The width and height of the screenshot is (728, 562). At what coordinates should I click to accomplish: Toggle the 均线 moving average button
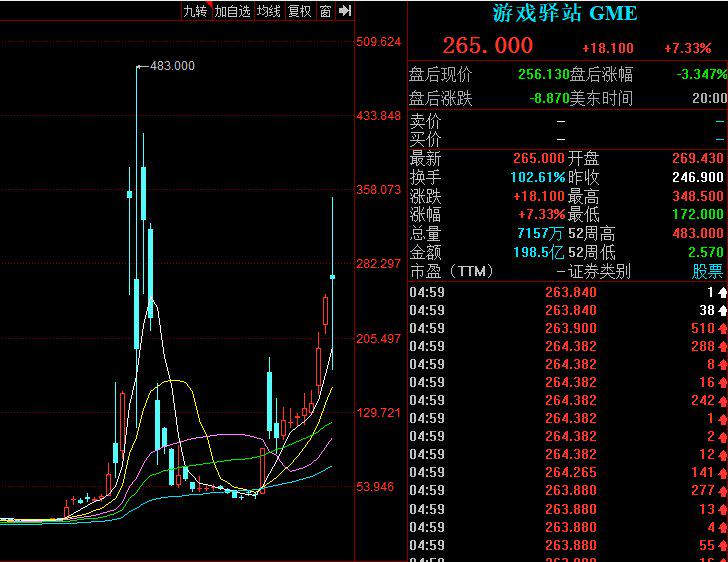(269, 11)
